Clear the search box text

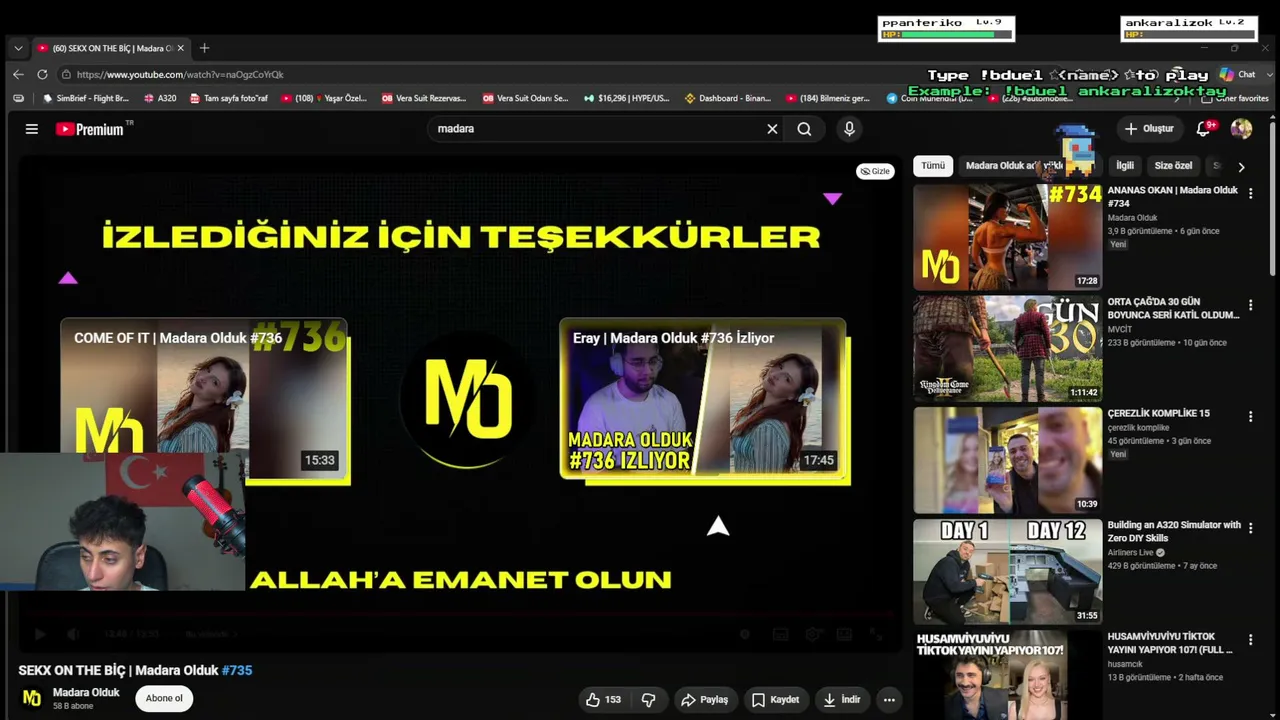[772, 129]
